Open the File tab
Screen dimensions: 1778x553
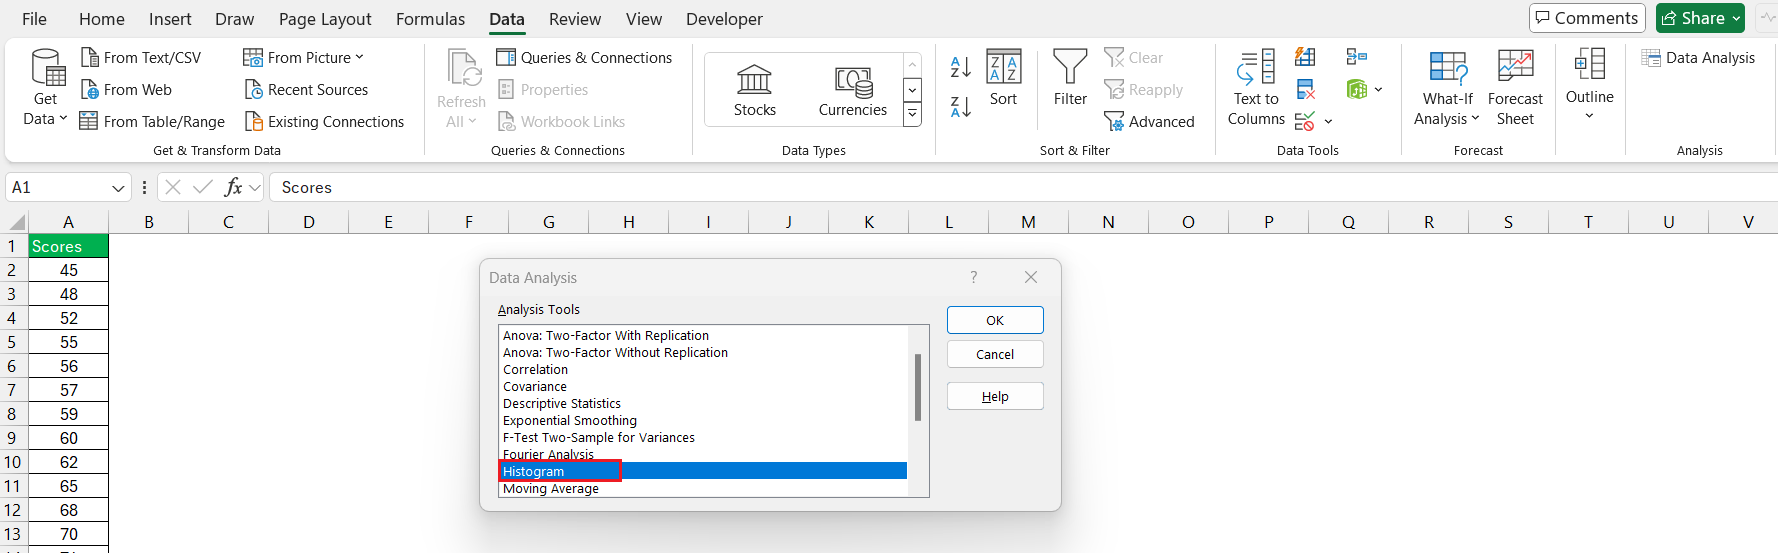pos(34,19)
